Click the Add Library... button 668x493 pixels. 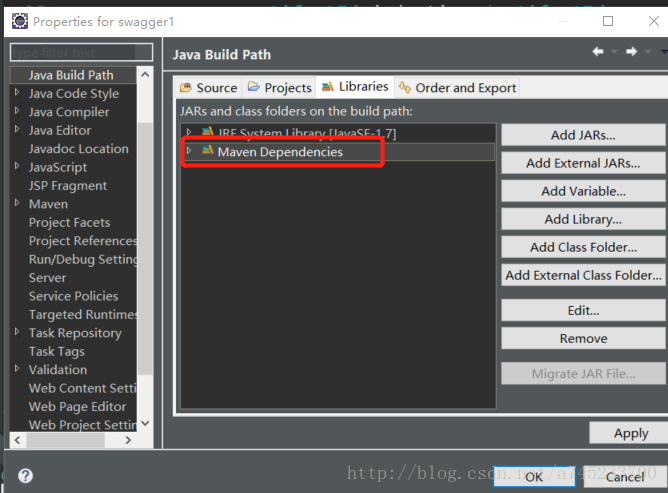click(583, 219)
